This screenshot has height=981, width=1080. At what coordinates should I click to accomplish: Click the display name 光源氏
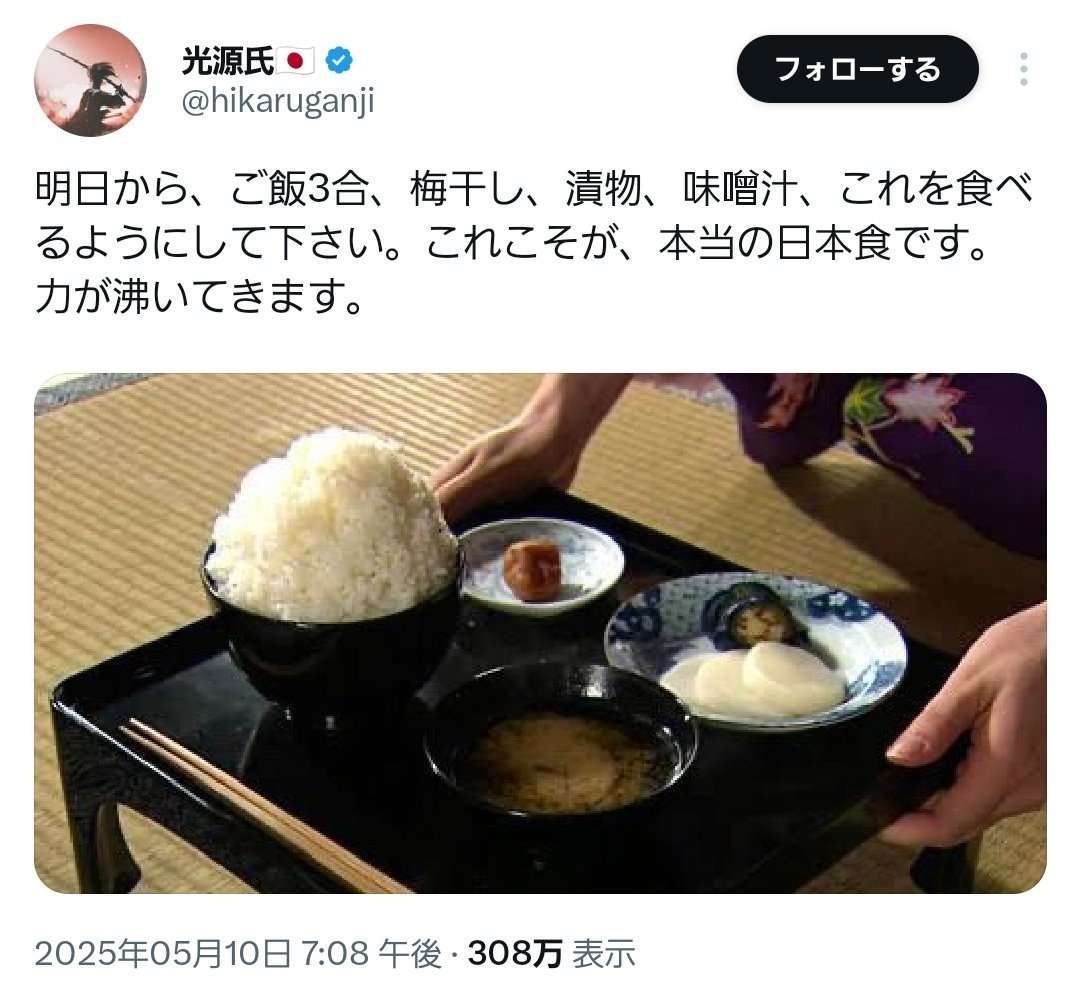point(228,61)
